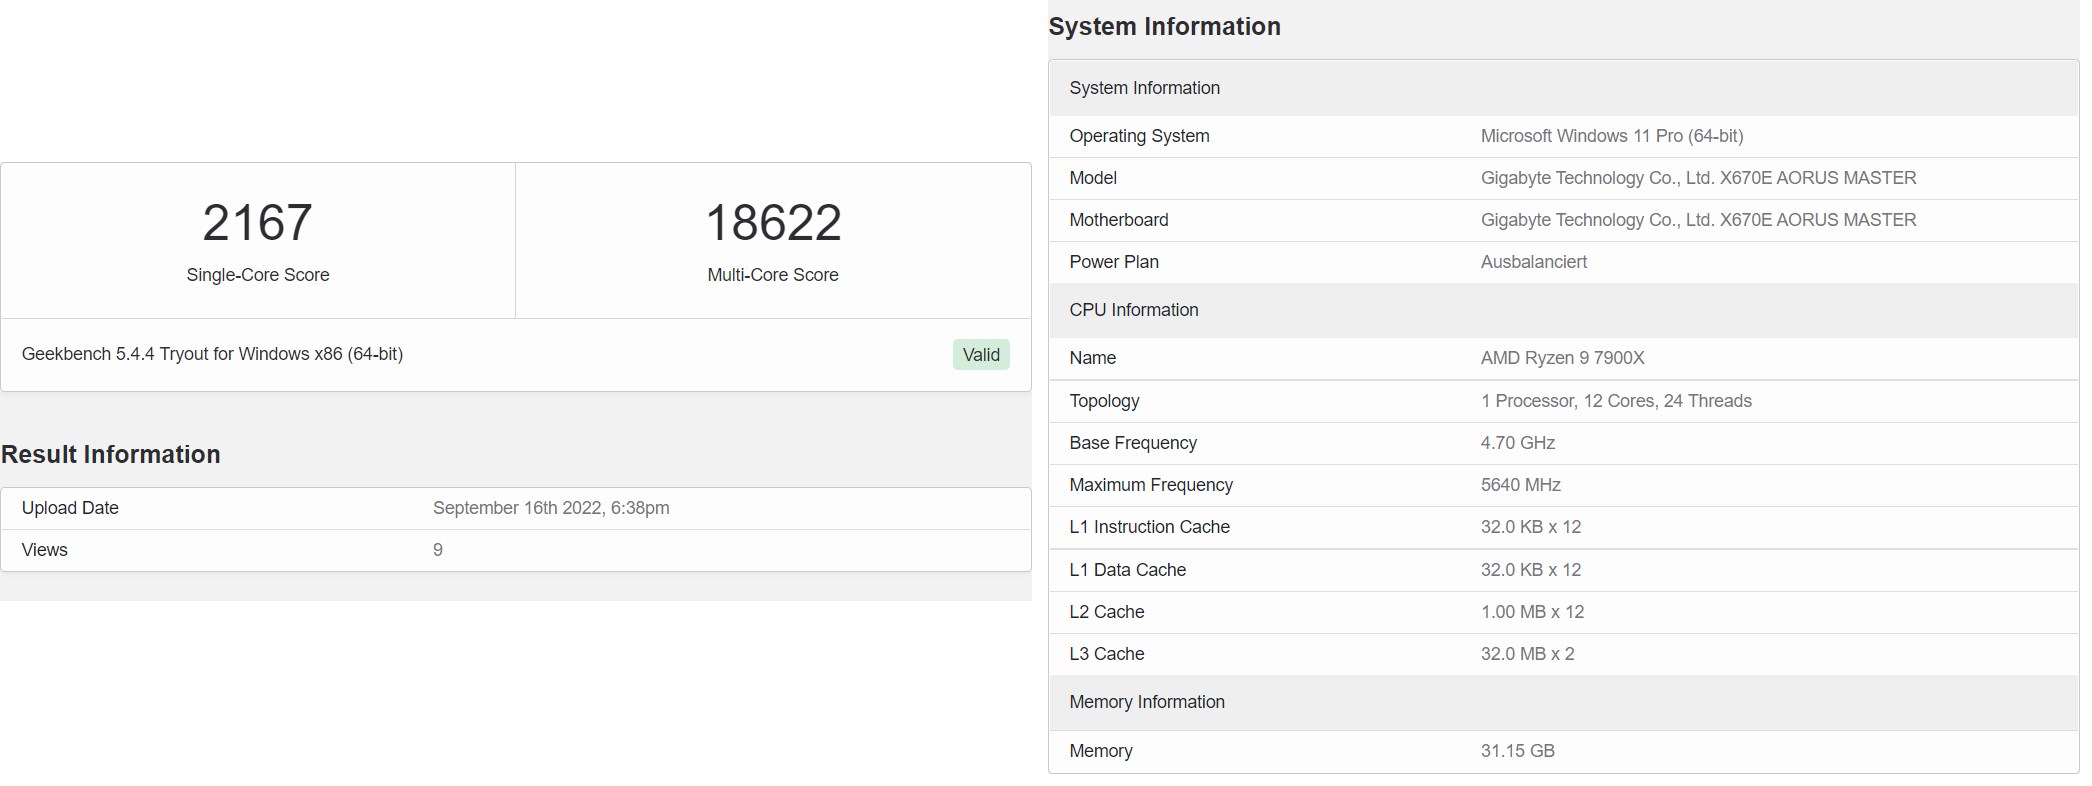The image size is (2092, 786).
Task: Click the Power Plan label
Action: click(x=1114, y=262)
